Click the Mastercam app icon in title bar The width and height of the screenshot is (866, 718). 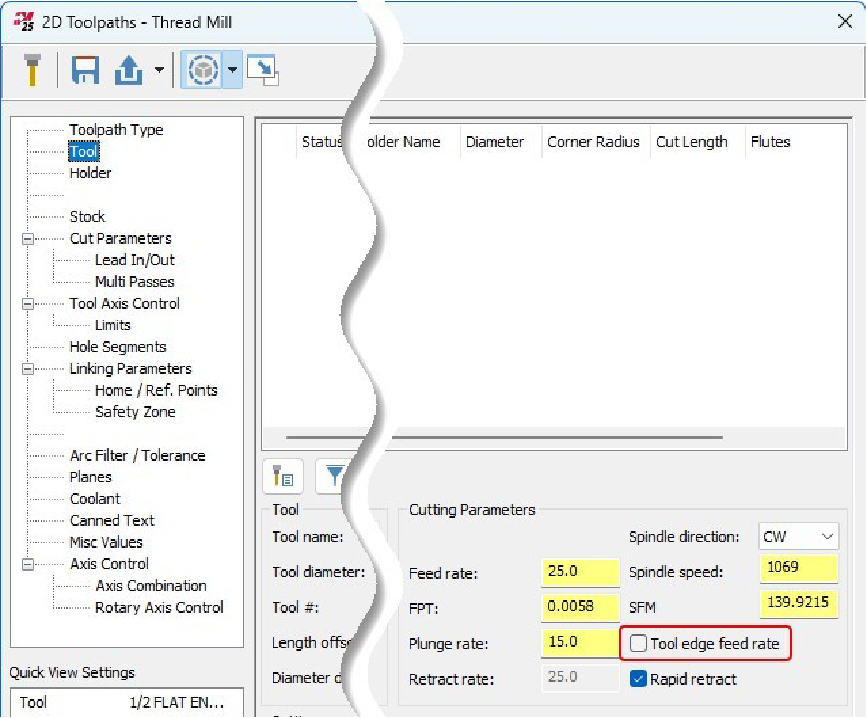tap(24, 22)
